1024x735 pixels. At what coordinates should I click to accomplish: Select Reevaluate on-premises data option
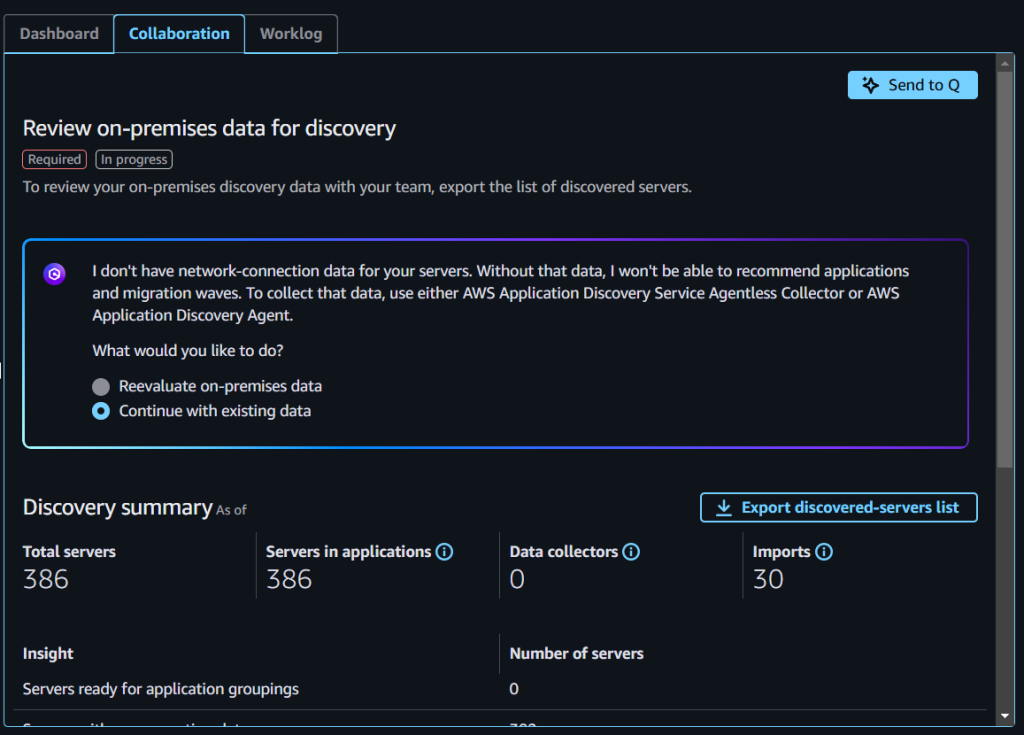100,386
